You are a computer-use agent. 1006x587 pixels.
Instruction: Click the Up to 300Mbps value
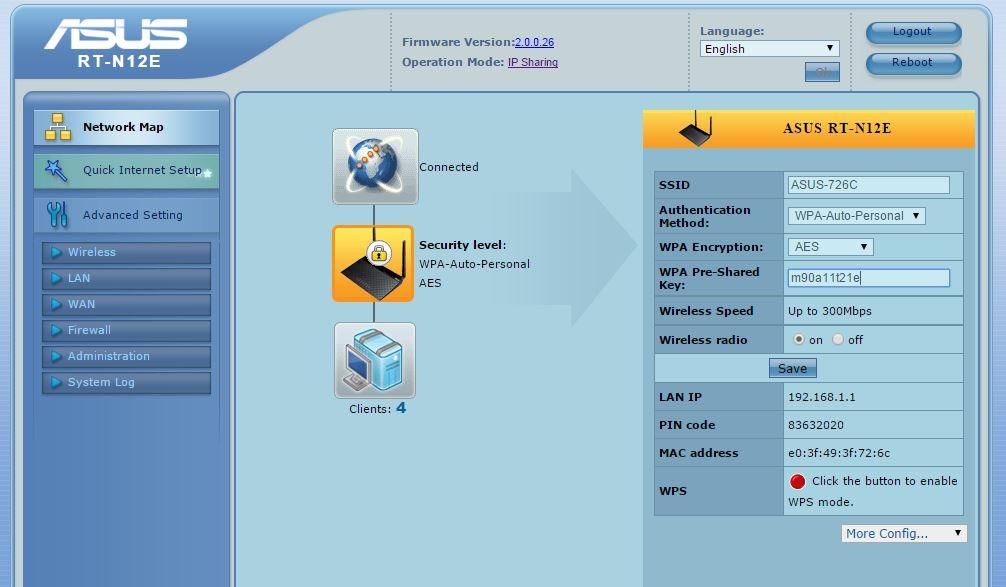click(830, 311)
